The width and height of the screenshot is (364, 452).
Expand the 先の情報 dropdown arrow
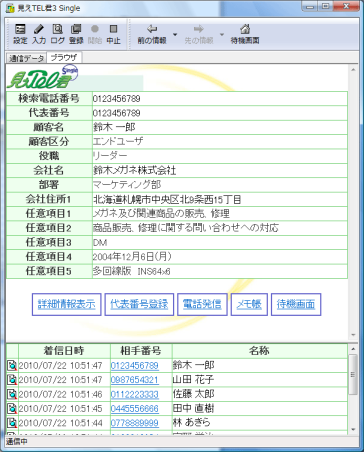tap(222, 34)
